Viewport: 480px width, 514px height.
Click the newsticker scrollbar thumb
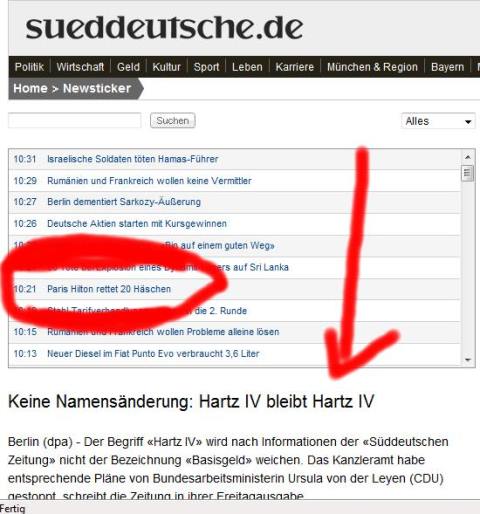tap(468, 173)
